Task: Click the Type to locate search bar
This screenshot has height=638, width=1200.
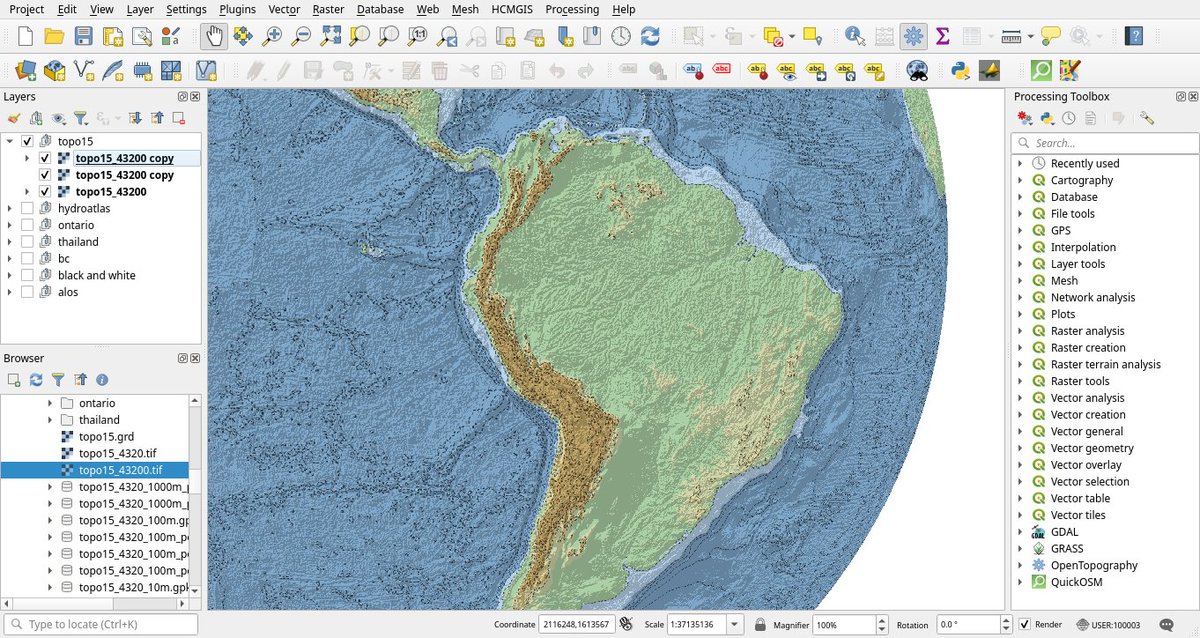Action: coord(100,624)
